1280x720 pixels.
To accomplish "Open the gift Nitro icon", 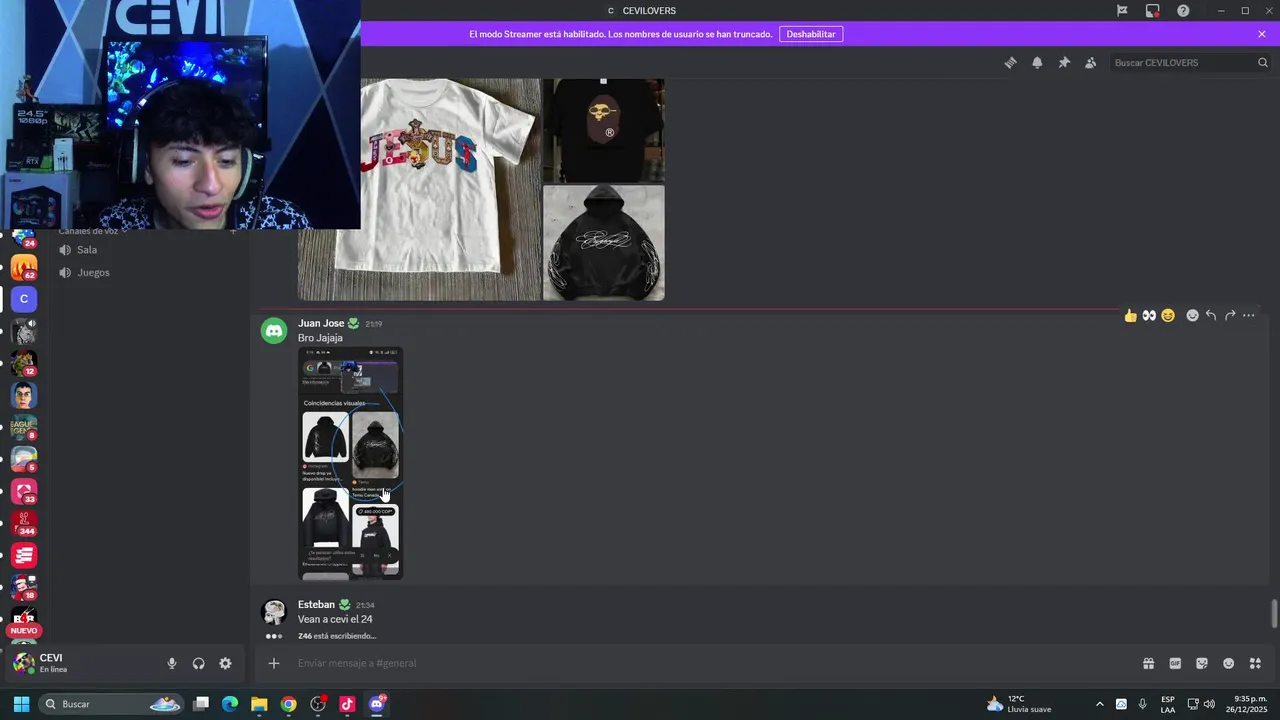I will 1148,663.
